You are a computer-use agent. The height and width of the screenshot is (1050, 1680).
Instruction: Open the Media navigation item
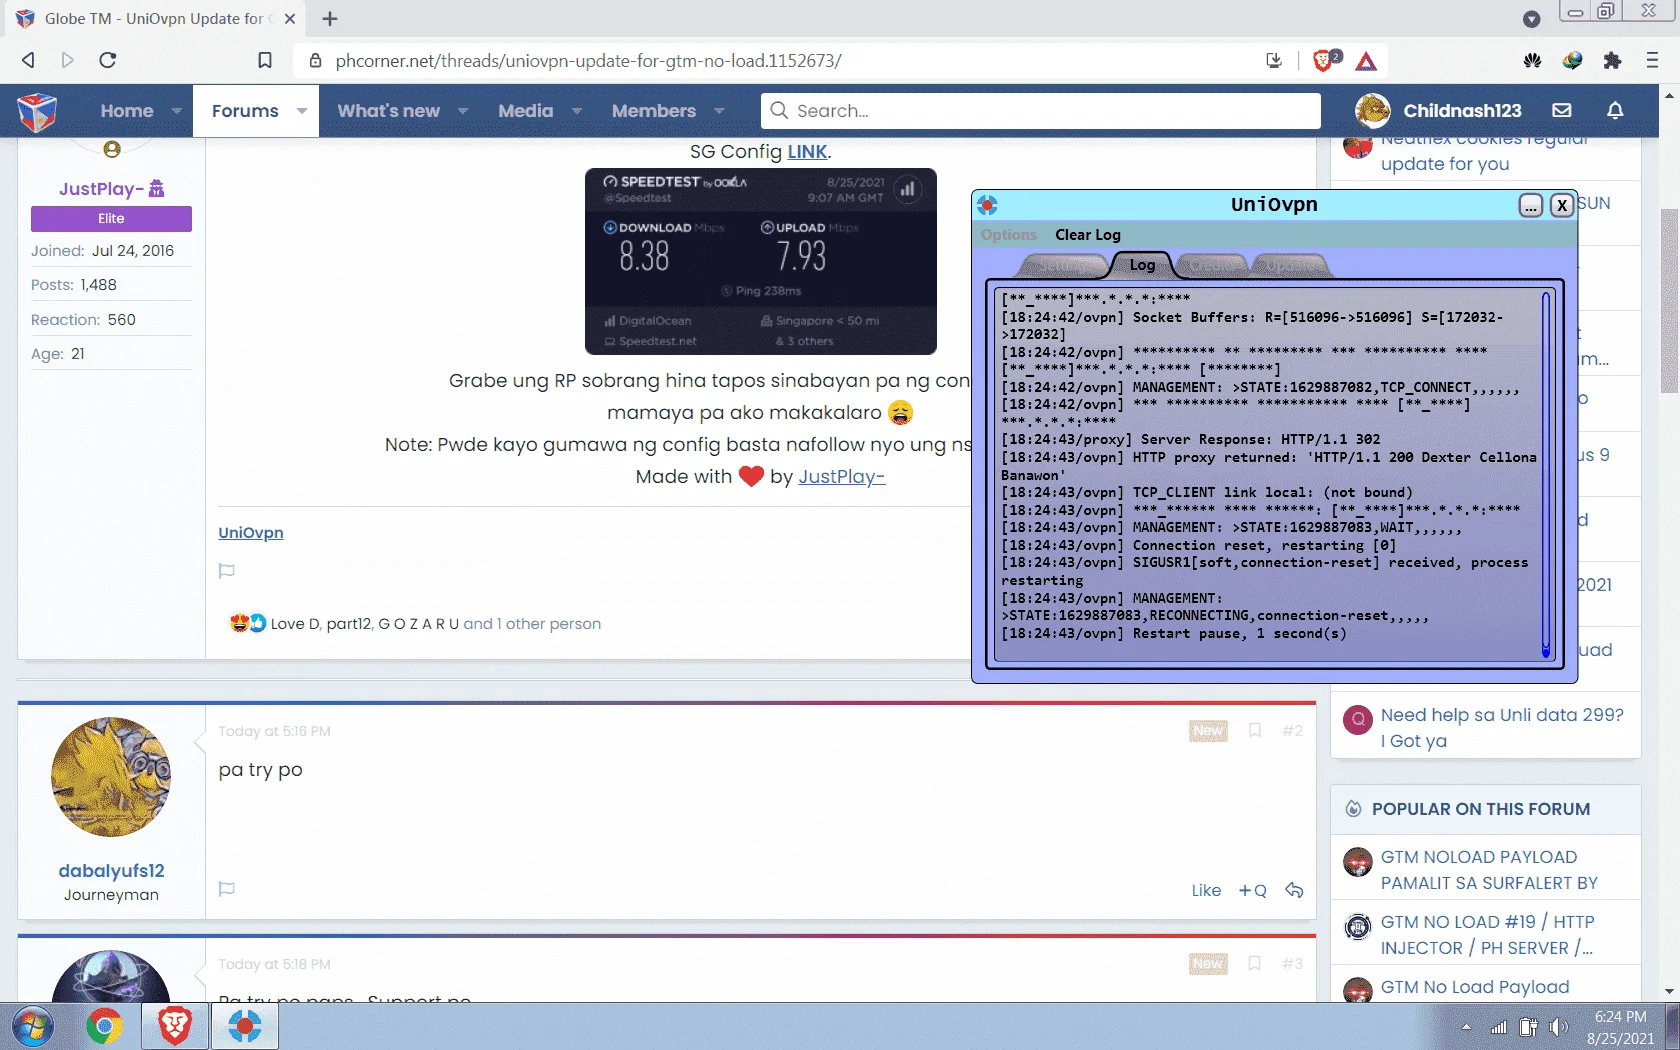526,111
